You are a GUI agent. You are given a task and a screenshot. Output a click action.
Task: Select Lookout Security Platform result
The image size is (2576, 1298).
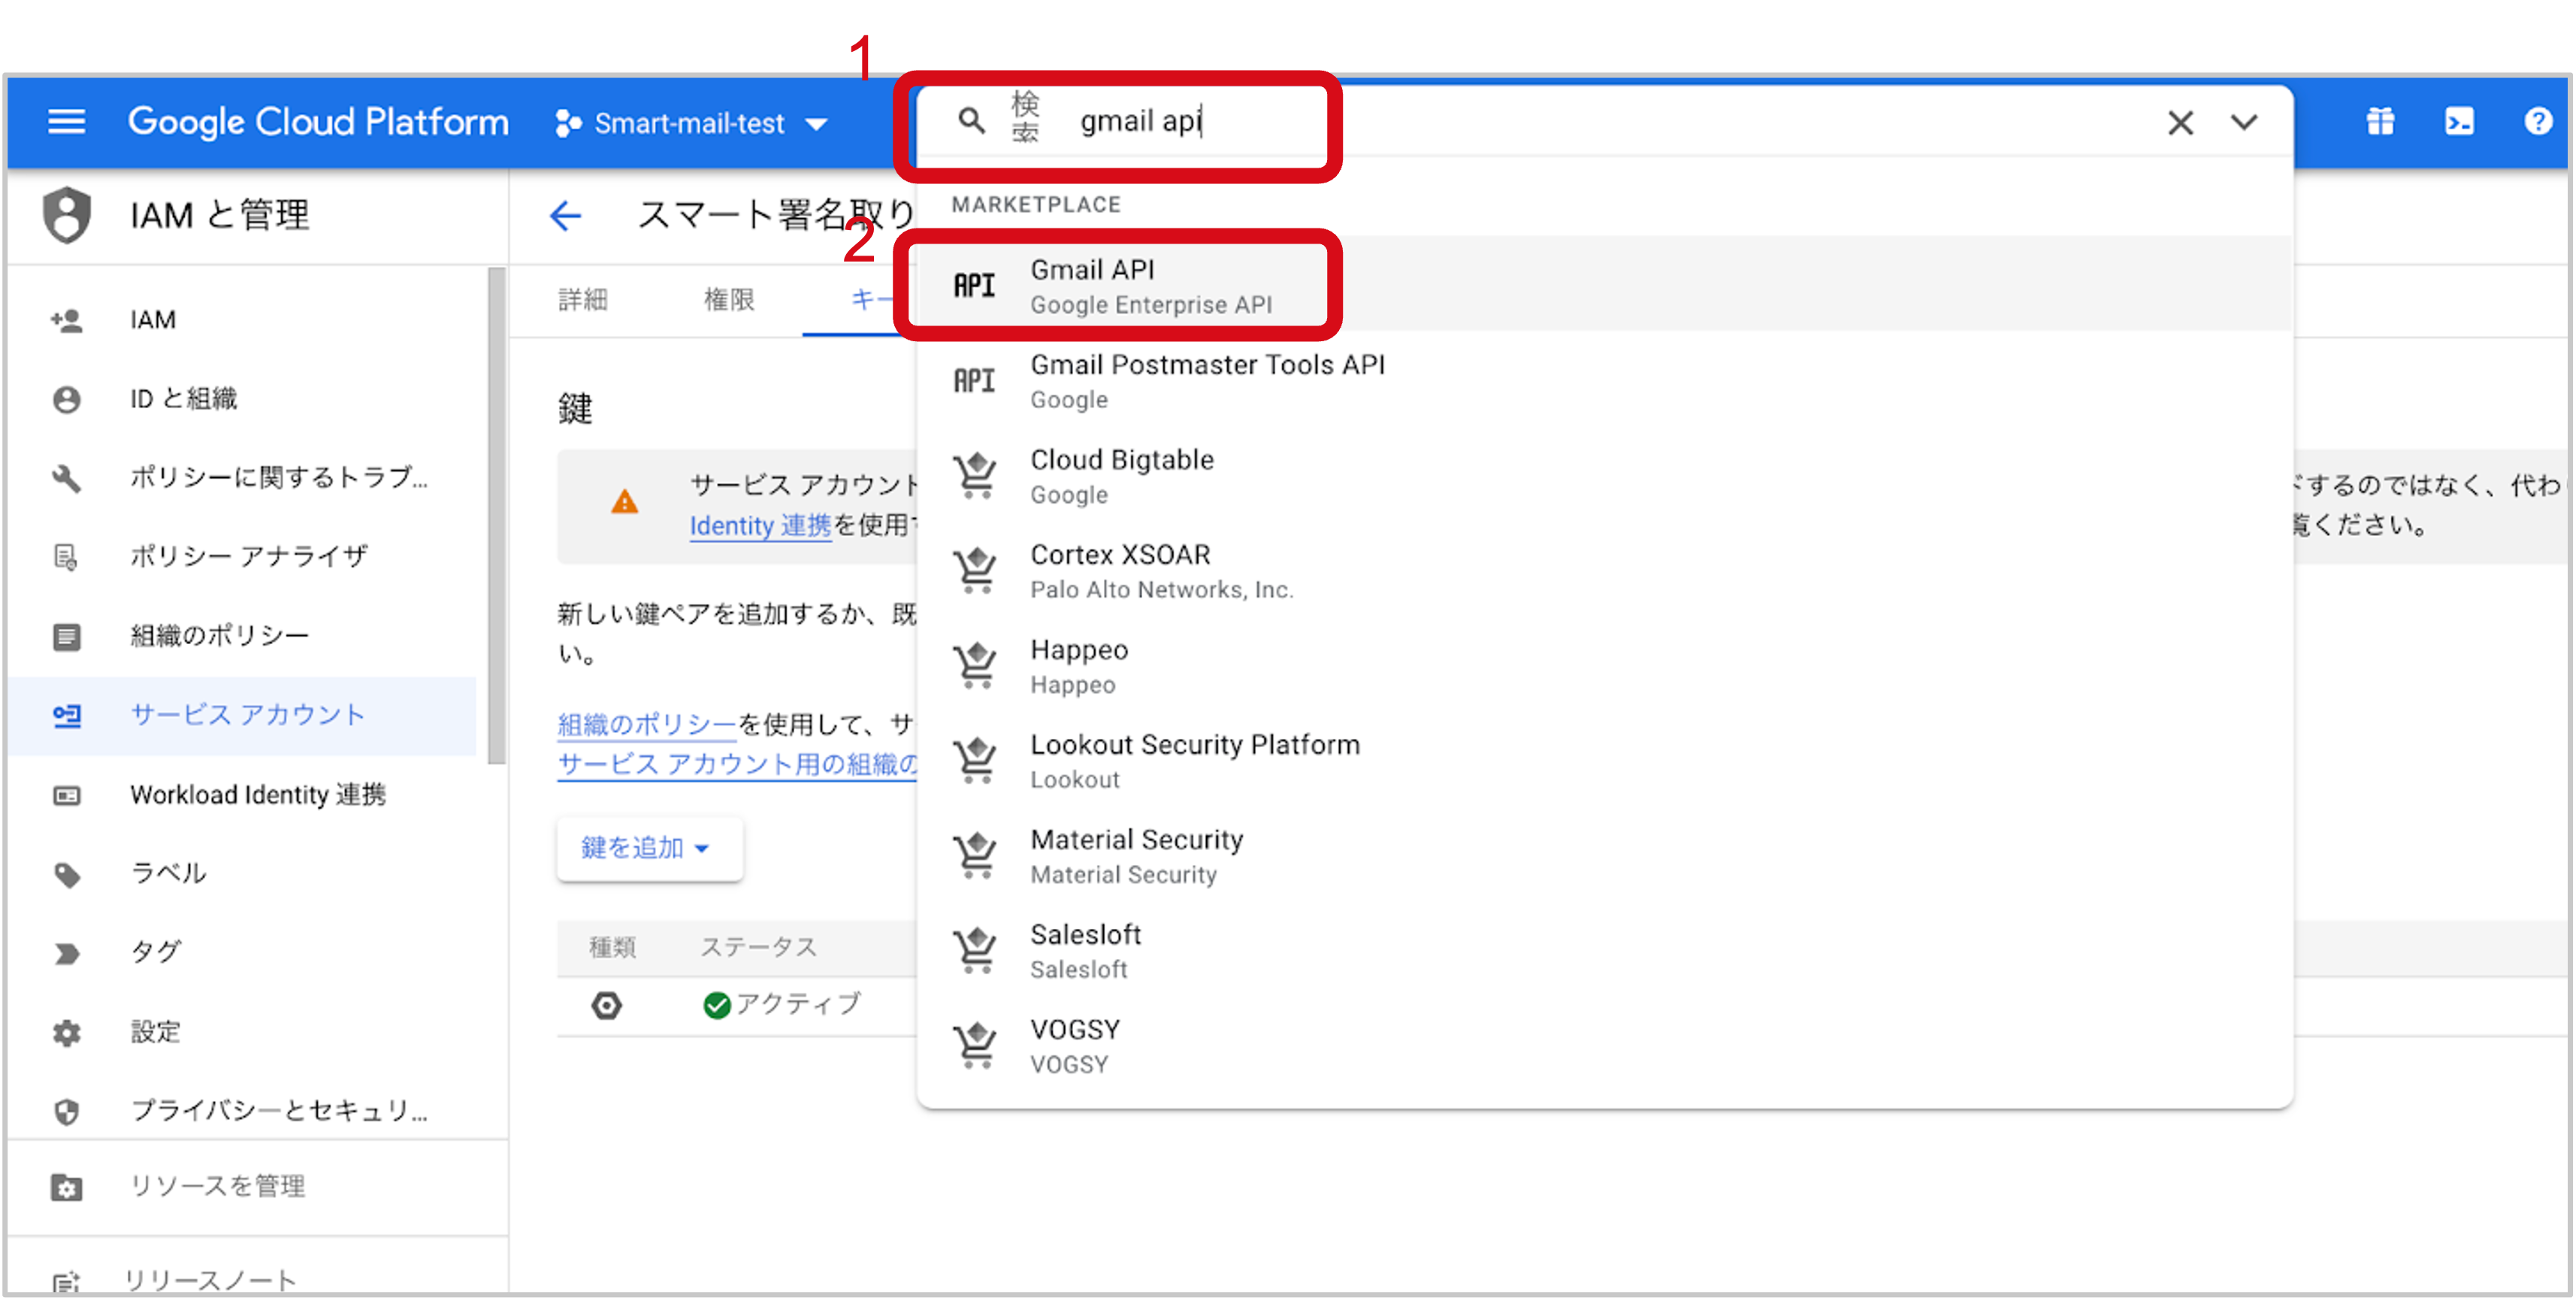pos(1604,761)
